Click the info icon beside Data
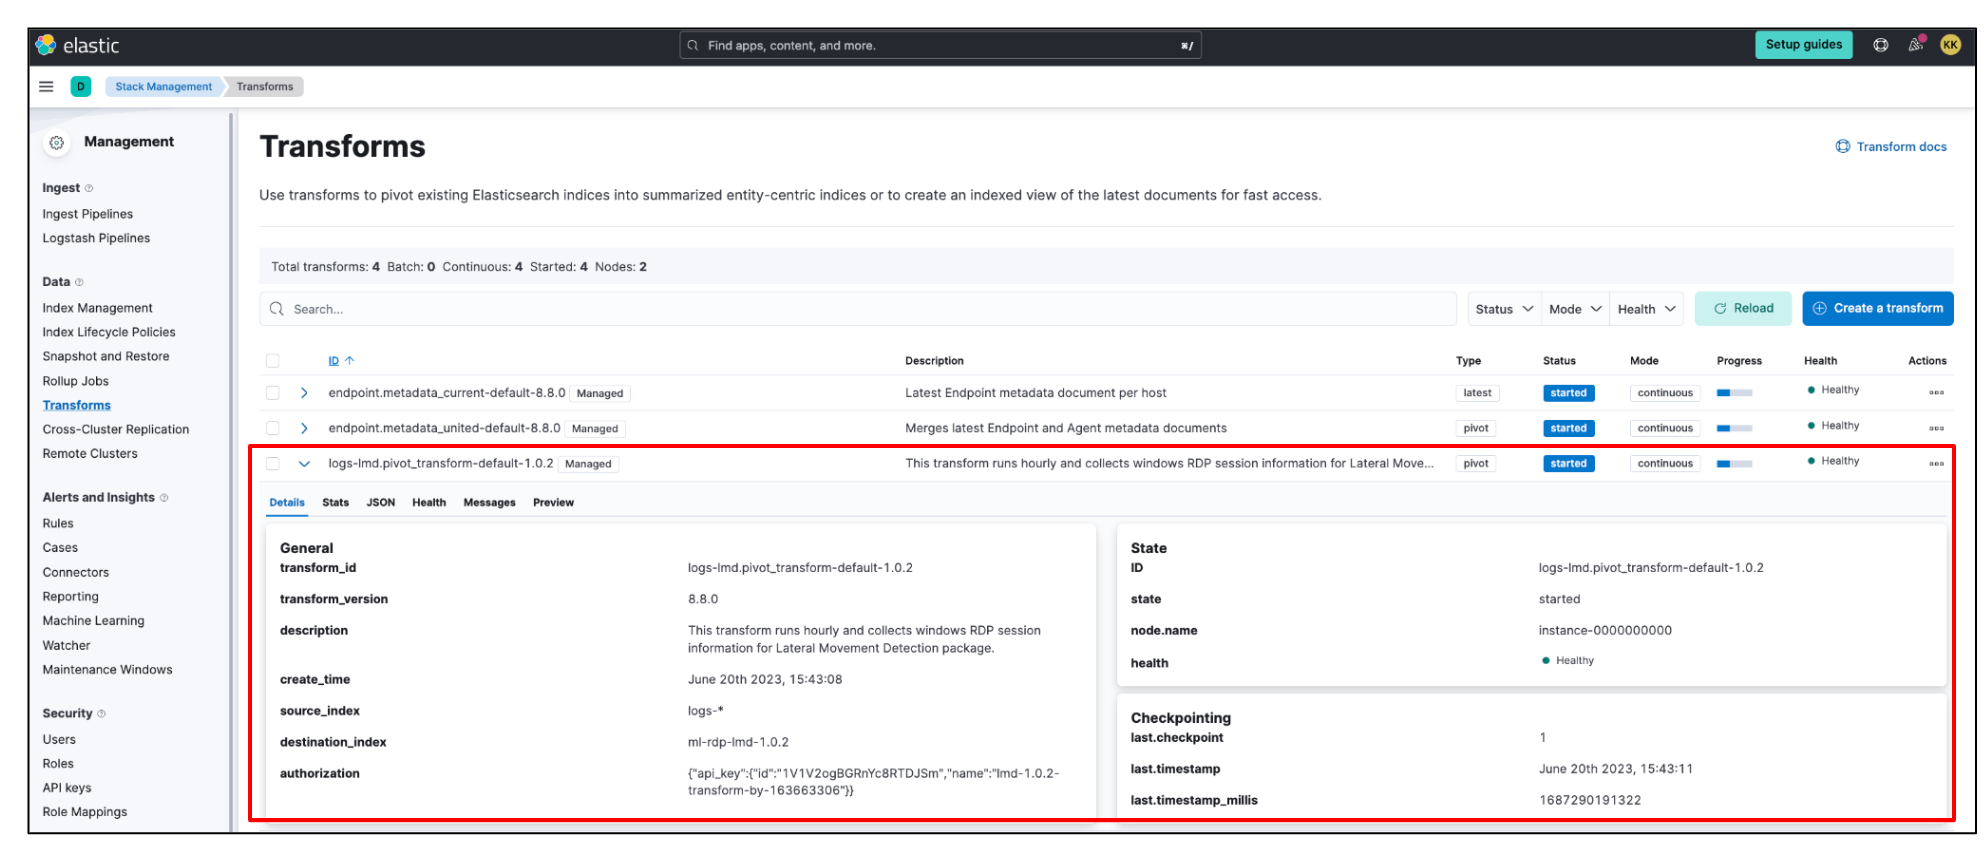Image resolution: width=1984 pixels, height=868 pixels. click(79, 282)
